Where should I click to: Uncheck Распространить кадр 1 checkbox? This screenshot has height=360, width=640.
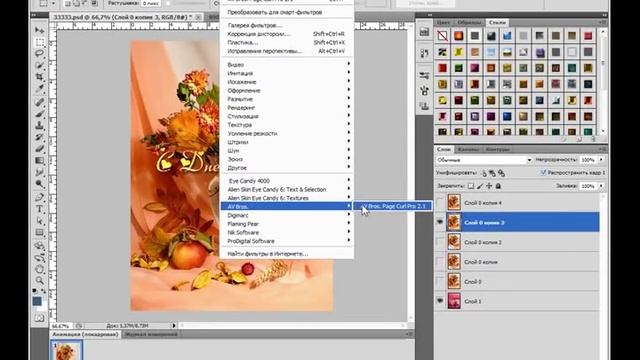pyautogui.click(x=543, y=173)
